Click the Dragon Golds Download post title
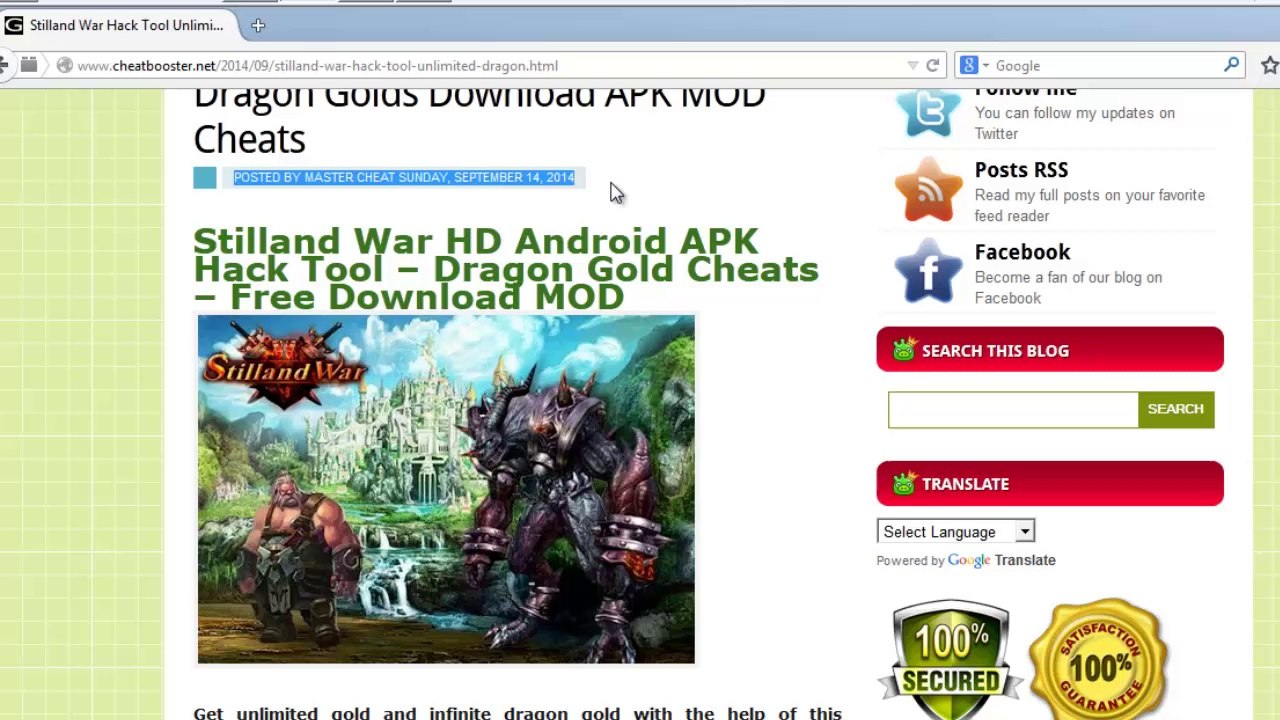1280x720 pixels. coord(479,118)
